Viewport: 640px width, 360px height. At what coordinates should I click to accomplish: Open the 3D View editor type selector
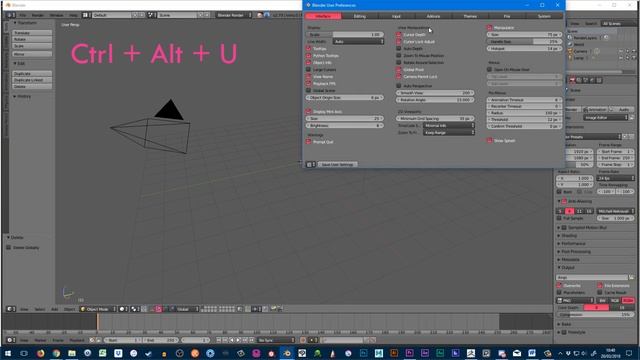coord(11,309)
